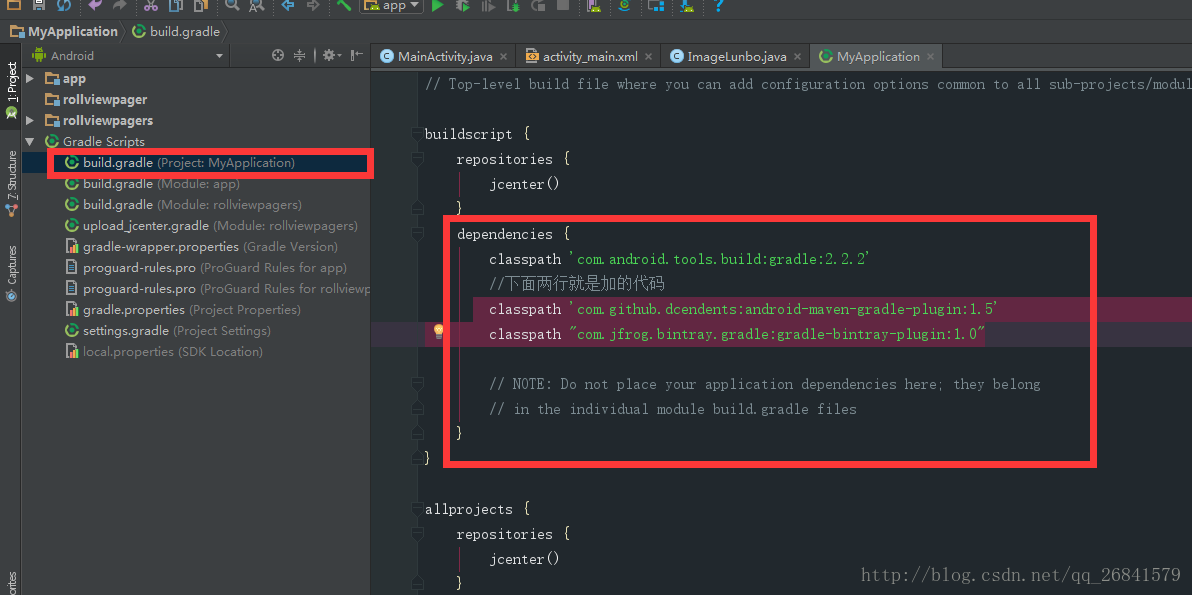
Task: Switch to the ImageLunbo.java tab
Action: [737, 56]
